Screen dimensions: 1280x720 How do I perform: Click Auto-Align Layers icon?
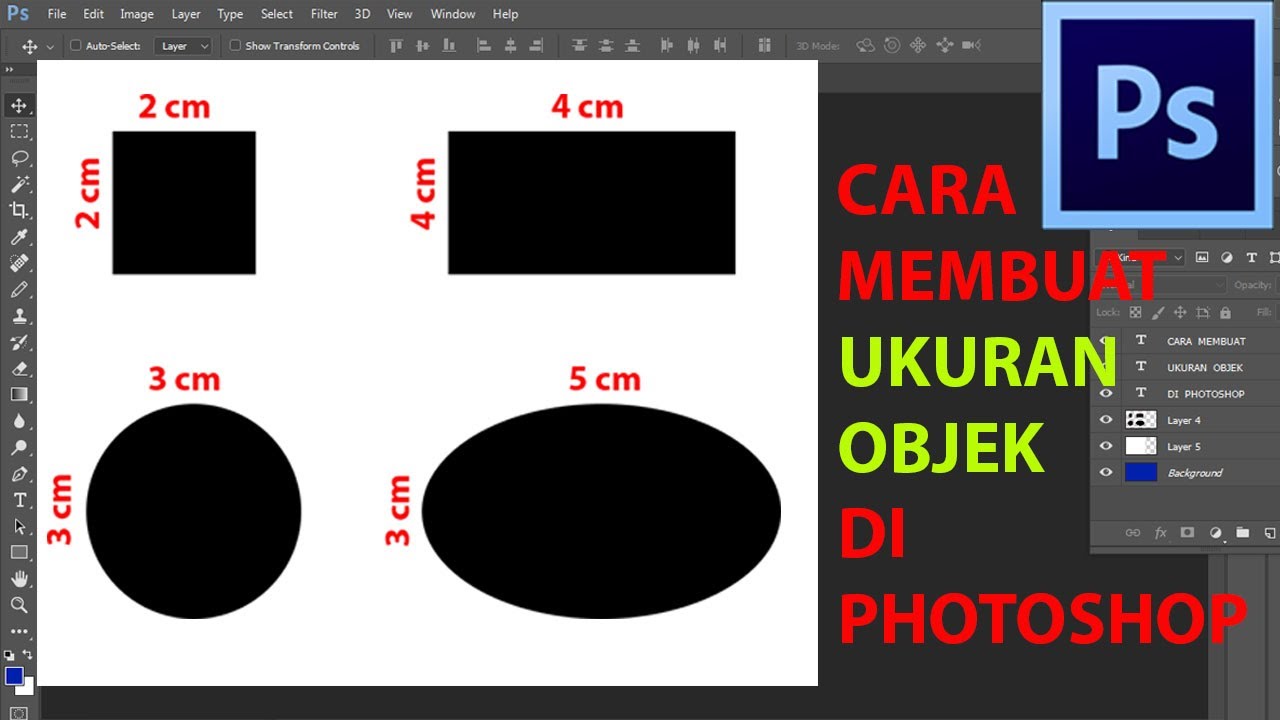[765, 45]
